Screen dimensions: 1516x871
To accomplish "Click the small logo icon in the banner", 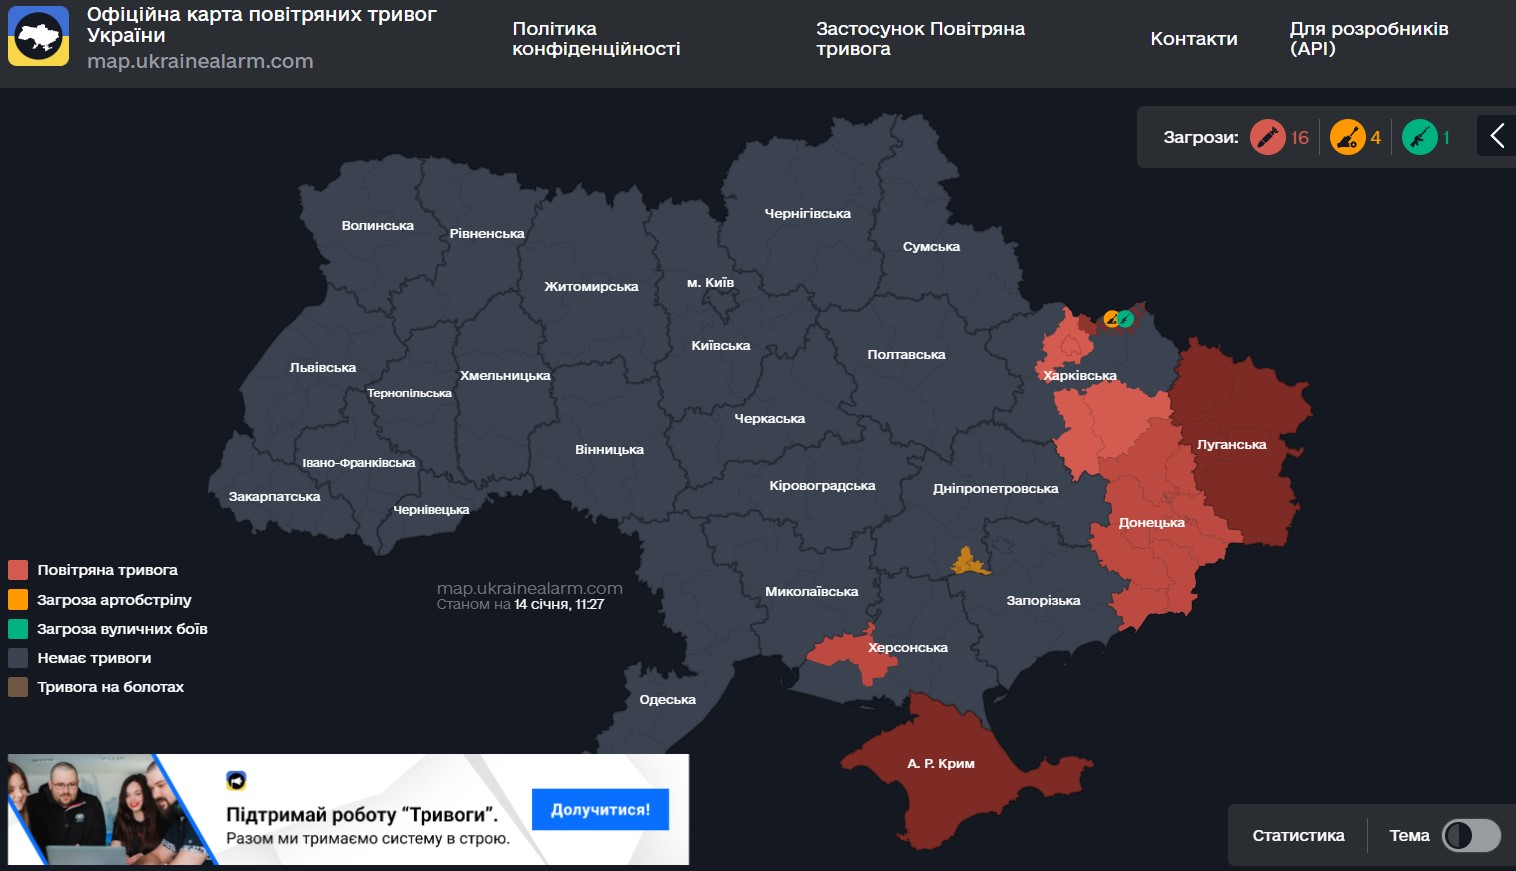I will click(236, 781).
